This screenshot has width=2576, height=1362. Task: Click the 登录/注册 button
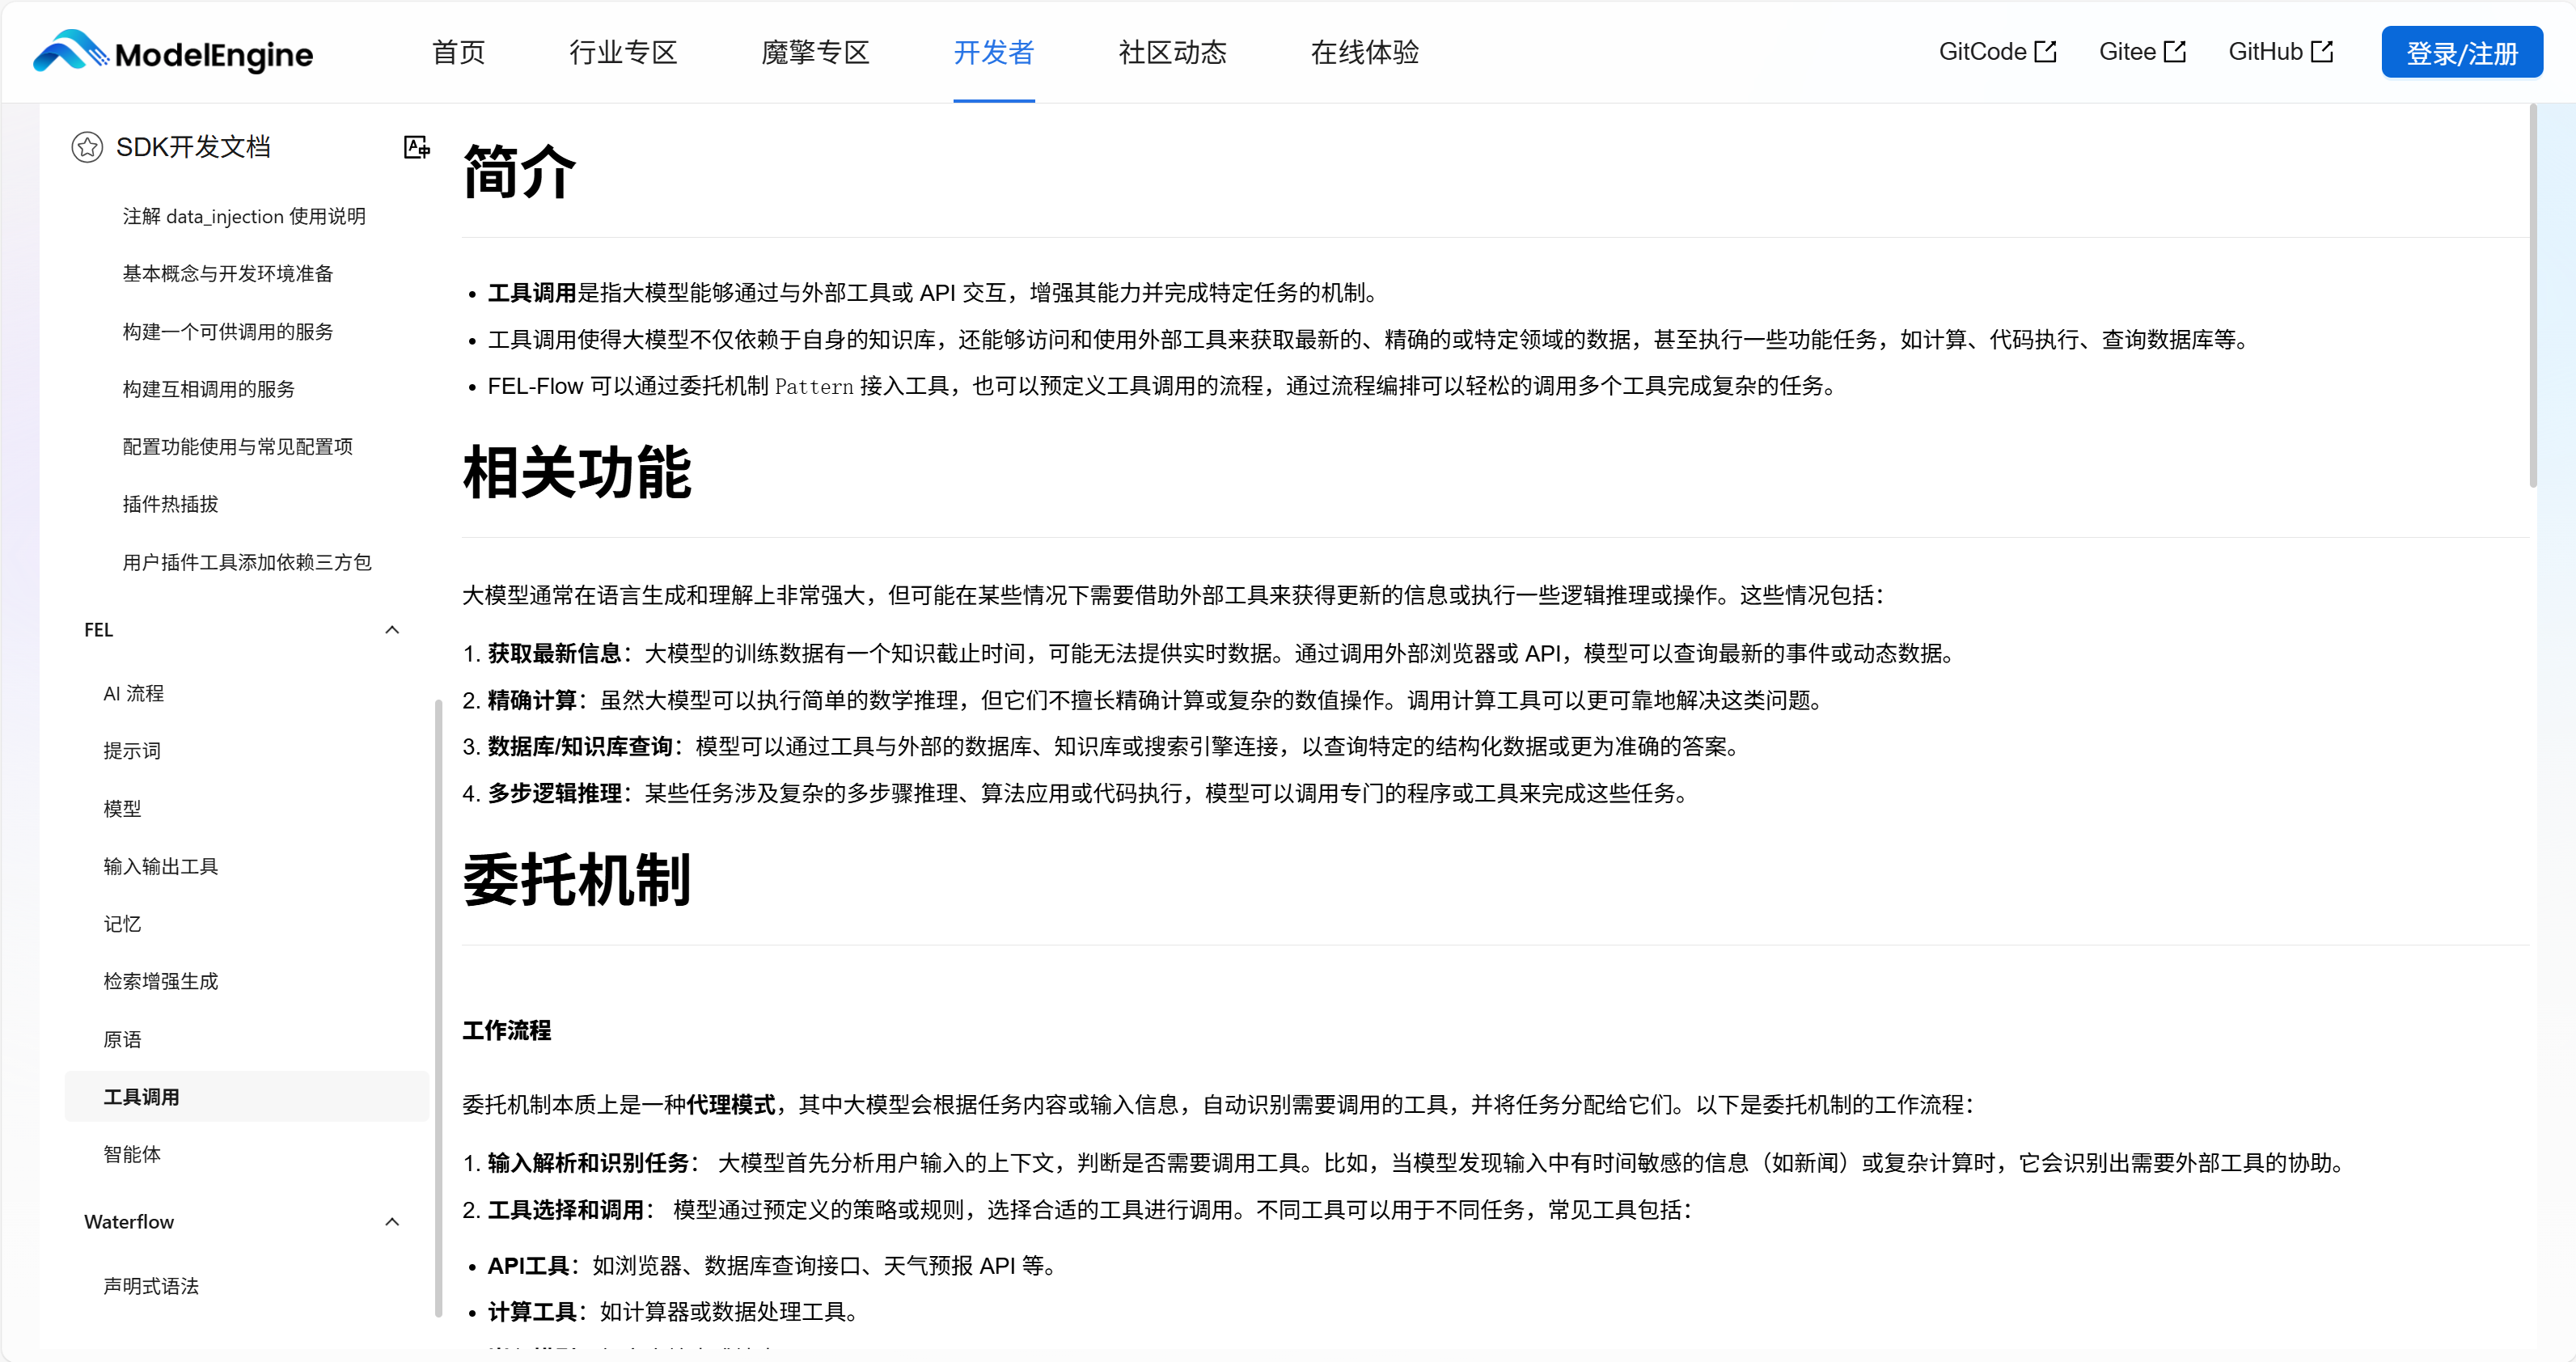coord(2462,51)
